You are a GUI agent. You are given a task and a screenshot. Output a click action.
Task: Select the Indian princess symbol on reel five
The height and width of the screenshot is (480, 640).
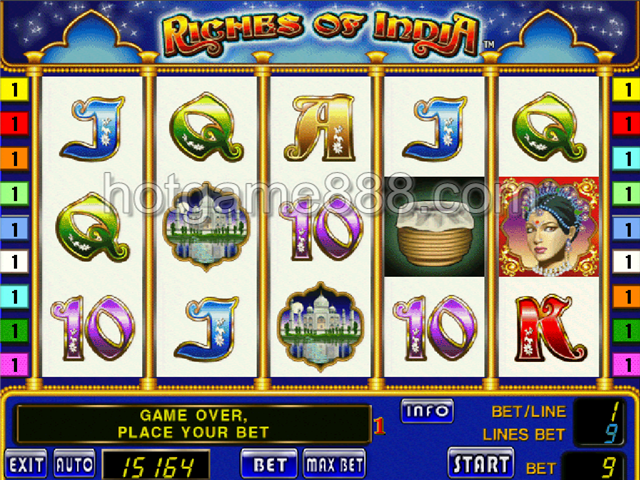coord(549,227)
